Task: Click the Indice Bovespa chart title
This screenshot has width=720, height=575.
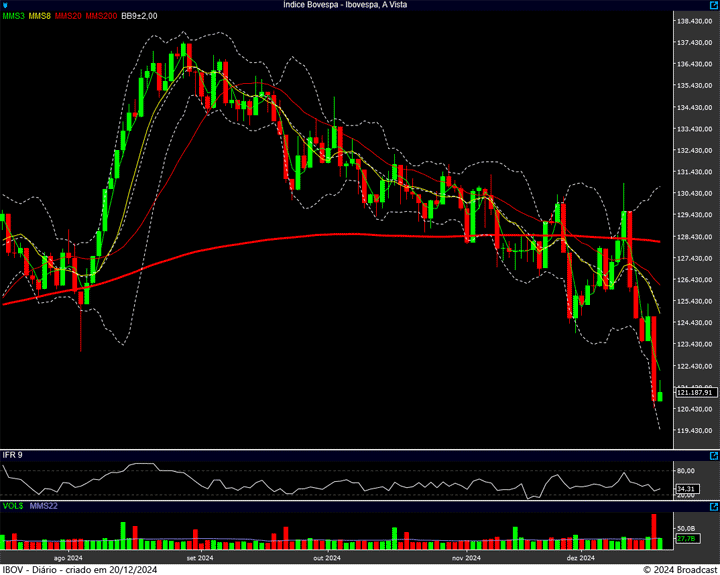Action: 346,5
